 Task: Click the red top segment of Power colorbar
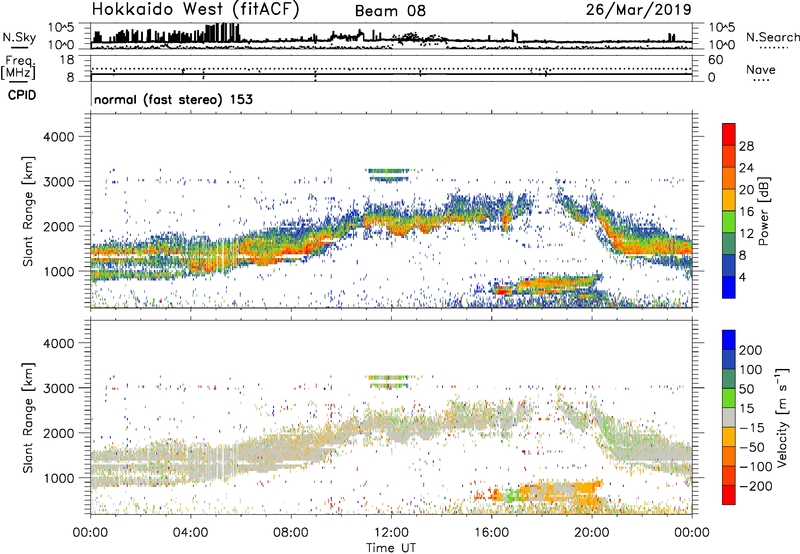(729, 134)
